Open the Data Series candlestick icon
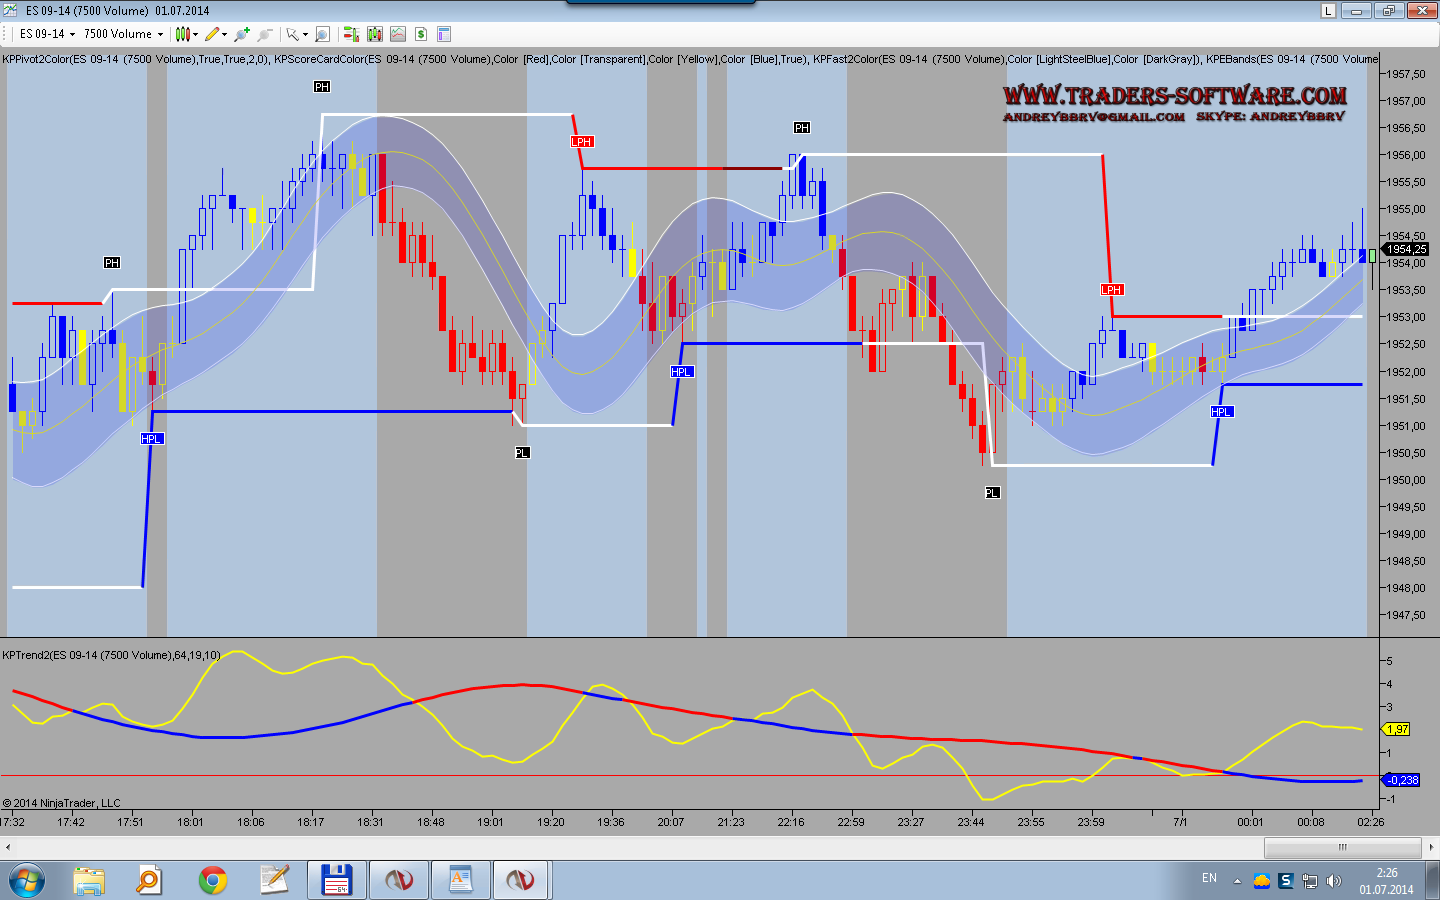This screenshot has width=1440, height=900. pos(375,34)
